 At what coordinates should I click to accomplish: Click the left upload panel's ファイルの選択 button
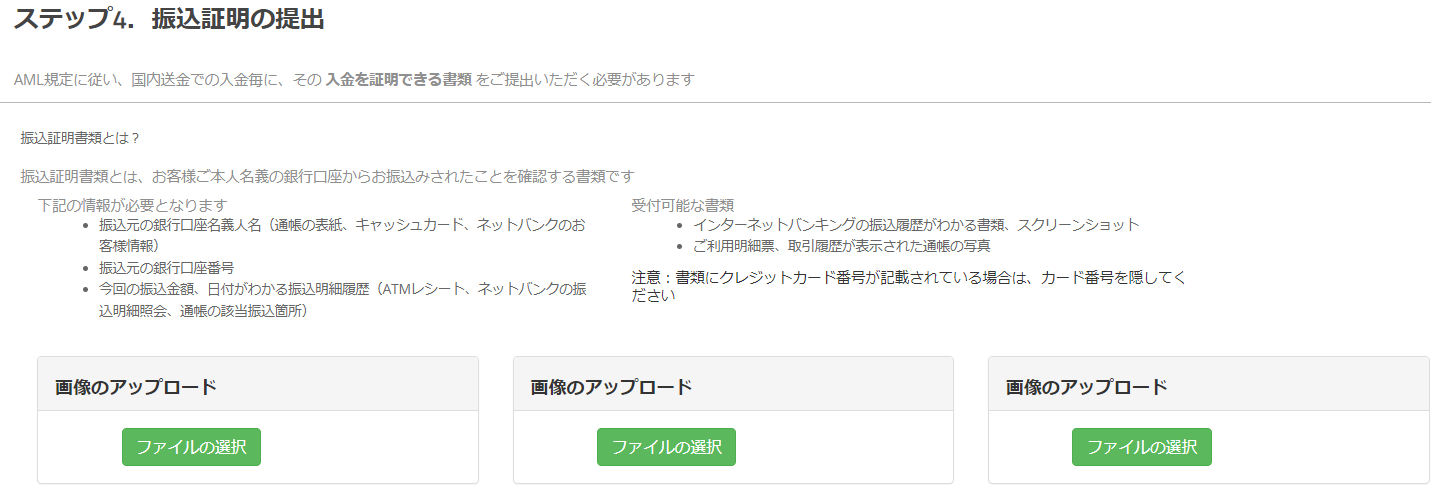pos(191,447)
